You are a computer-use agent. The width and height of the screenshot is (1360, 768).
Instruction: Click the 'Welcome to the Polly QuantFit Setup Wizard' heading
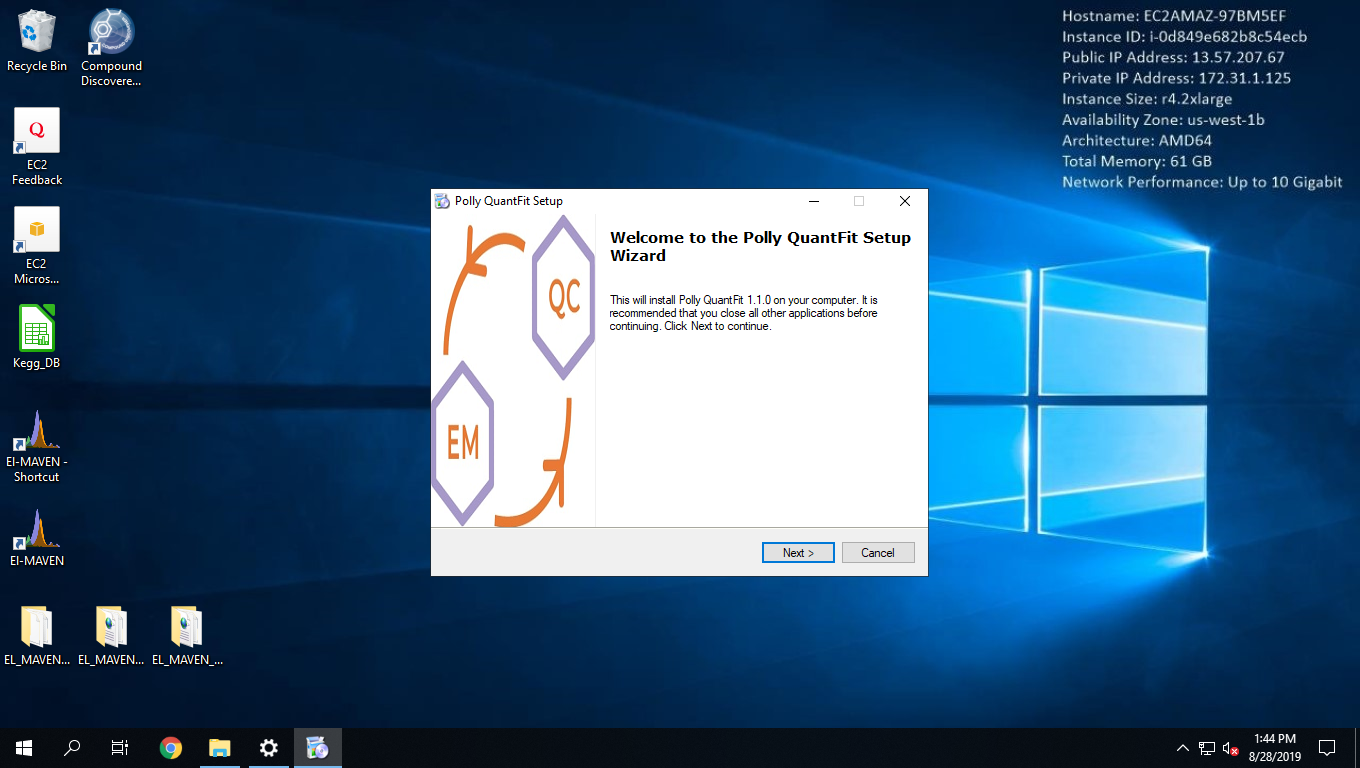point(760,246)
